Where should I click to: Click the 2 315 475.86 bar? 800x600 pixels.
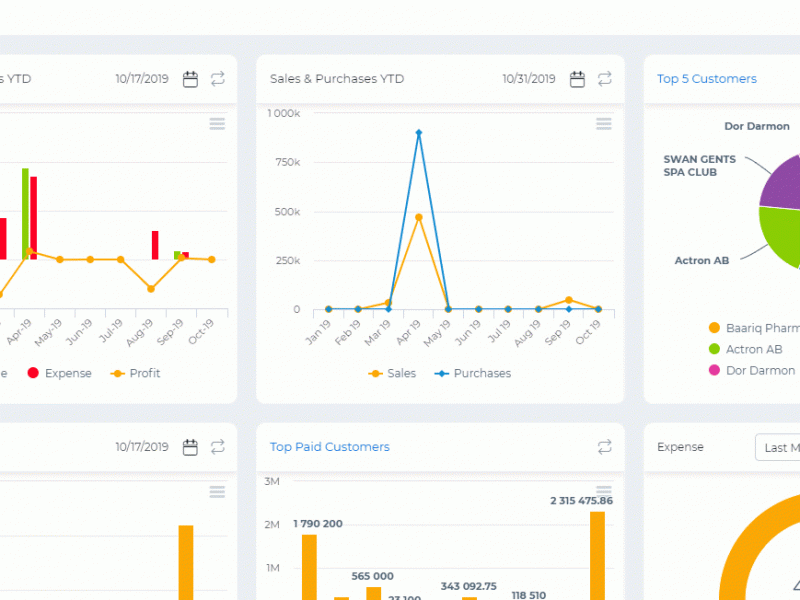[597, 556]
